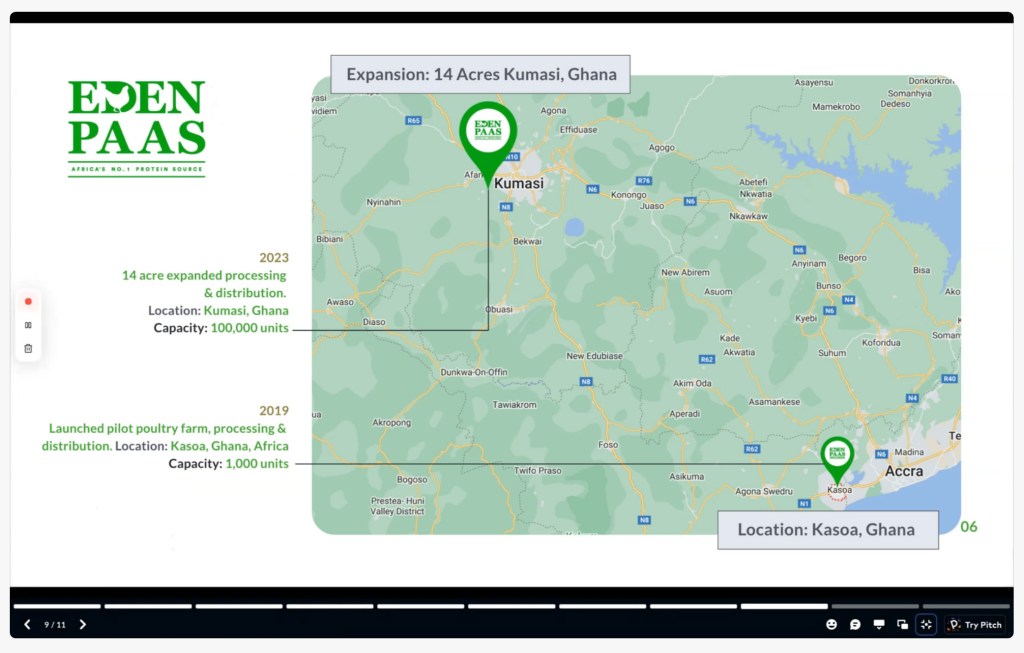The height and width of the screenshot is (653, 1024).
Task: Click the presenter screen icon
Action: (x=879, y=625)
